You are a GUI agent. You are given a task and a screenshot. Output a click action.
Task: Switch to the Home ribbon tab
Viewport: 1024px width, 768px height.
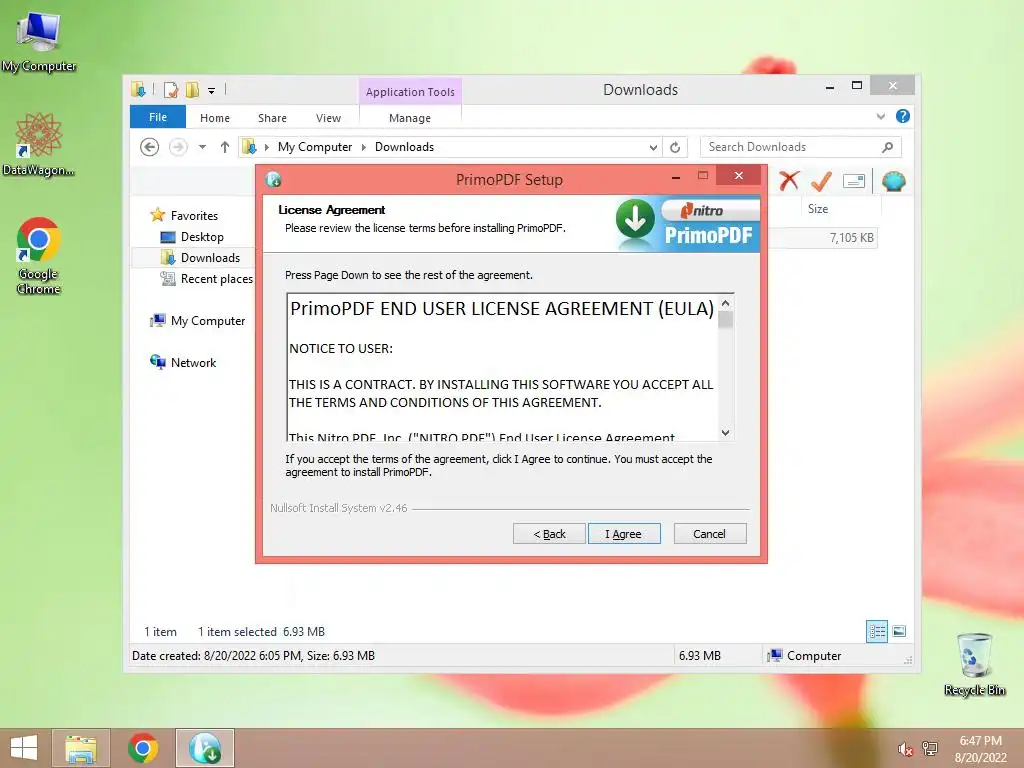pos(215,118)
